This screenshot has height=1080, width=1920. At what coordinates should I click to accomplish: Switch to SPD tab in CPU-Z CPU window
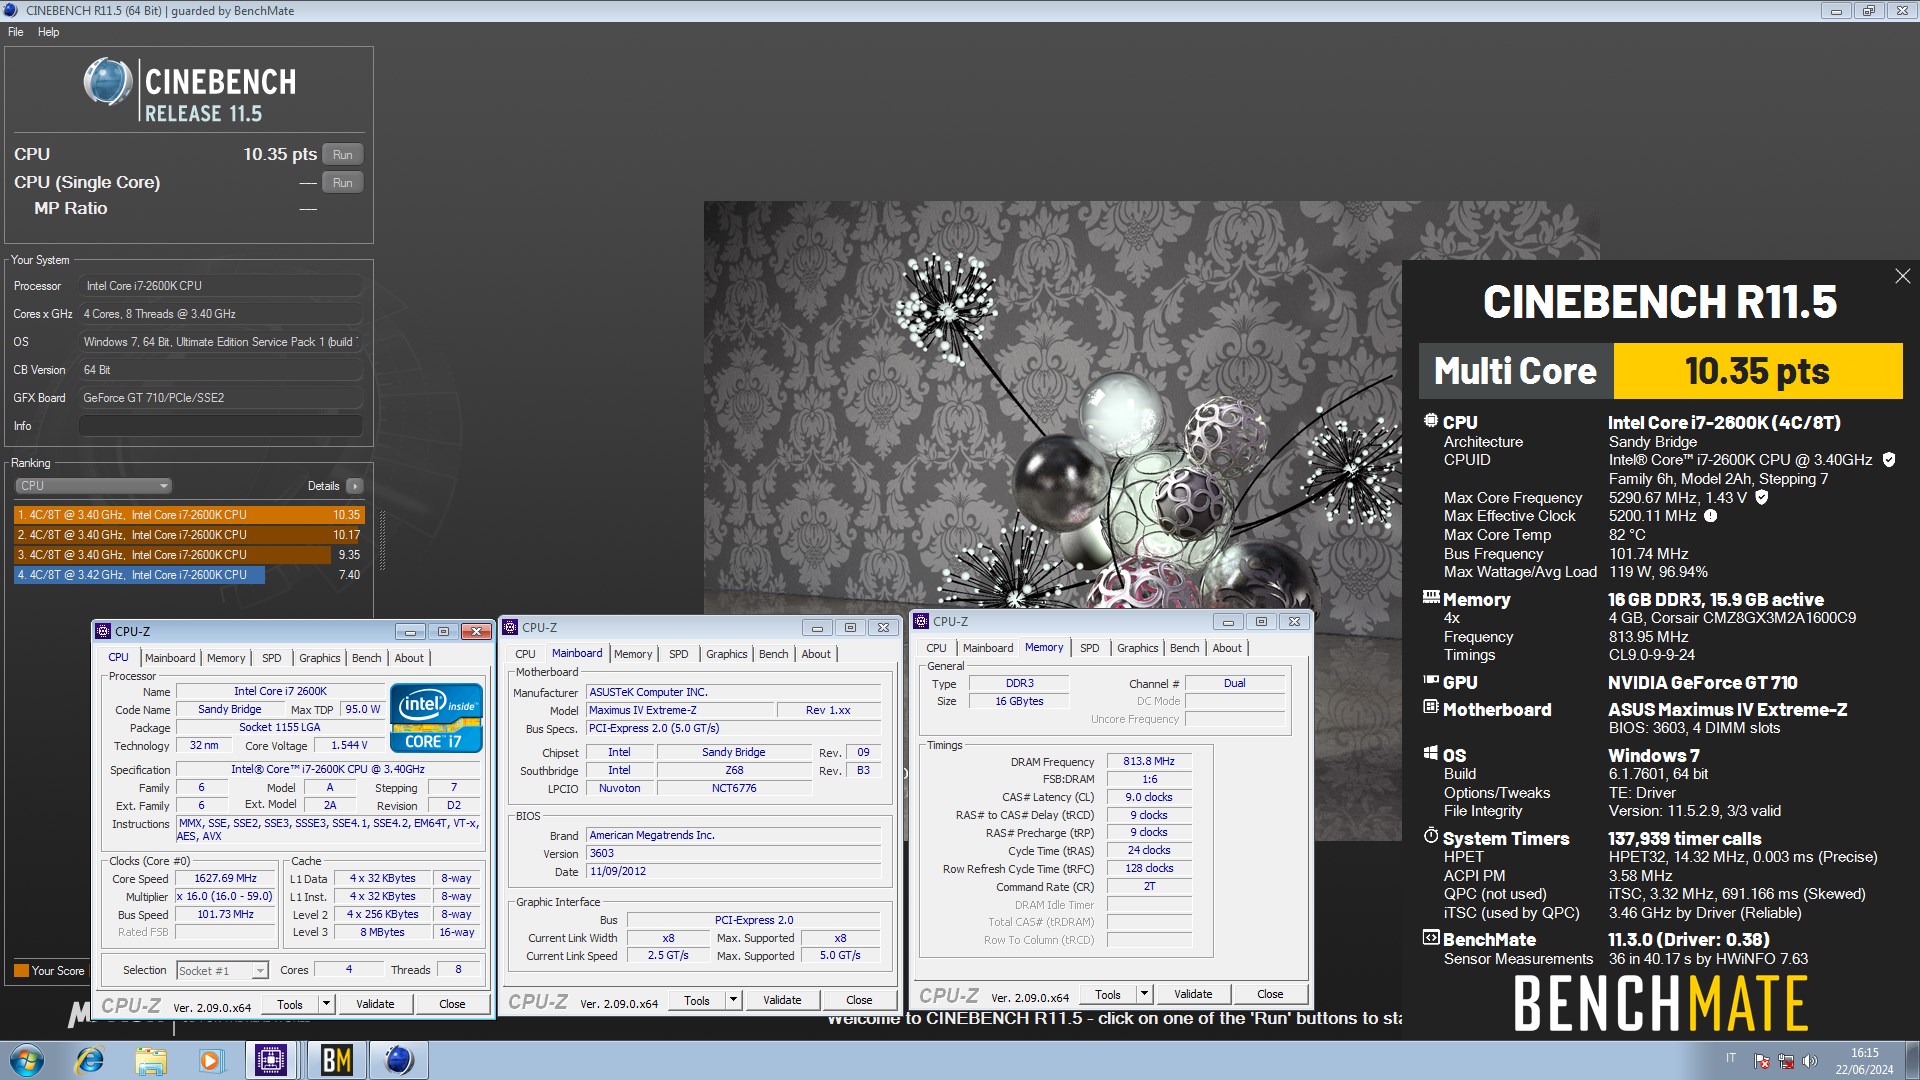pos(271,658)
